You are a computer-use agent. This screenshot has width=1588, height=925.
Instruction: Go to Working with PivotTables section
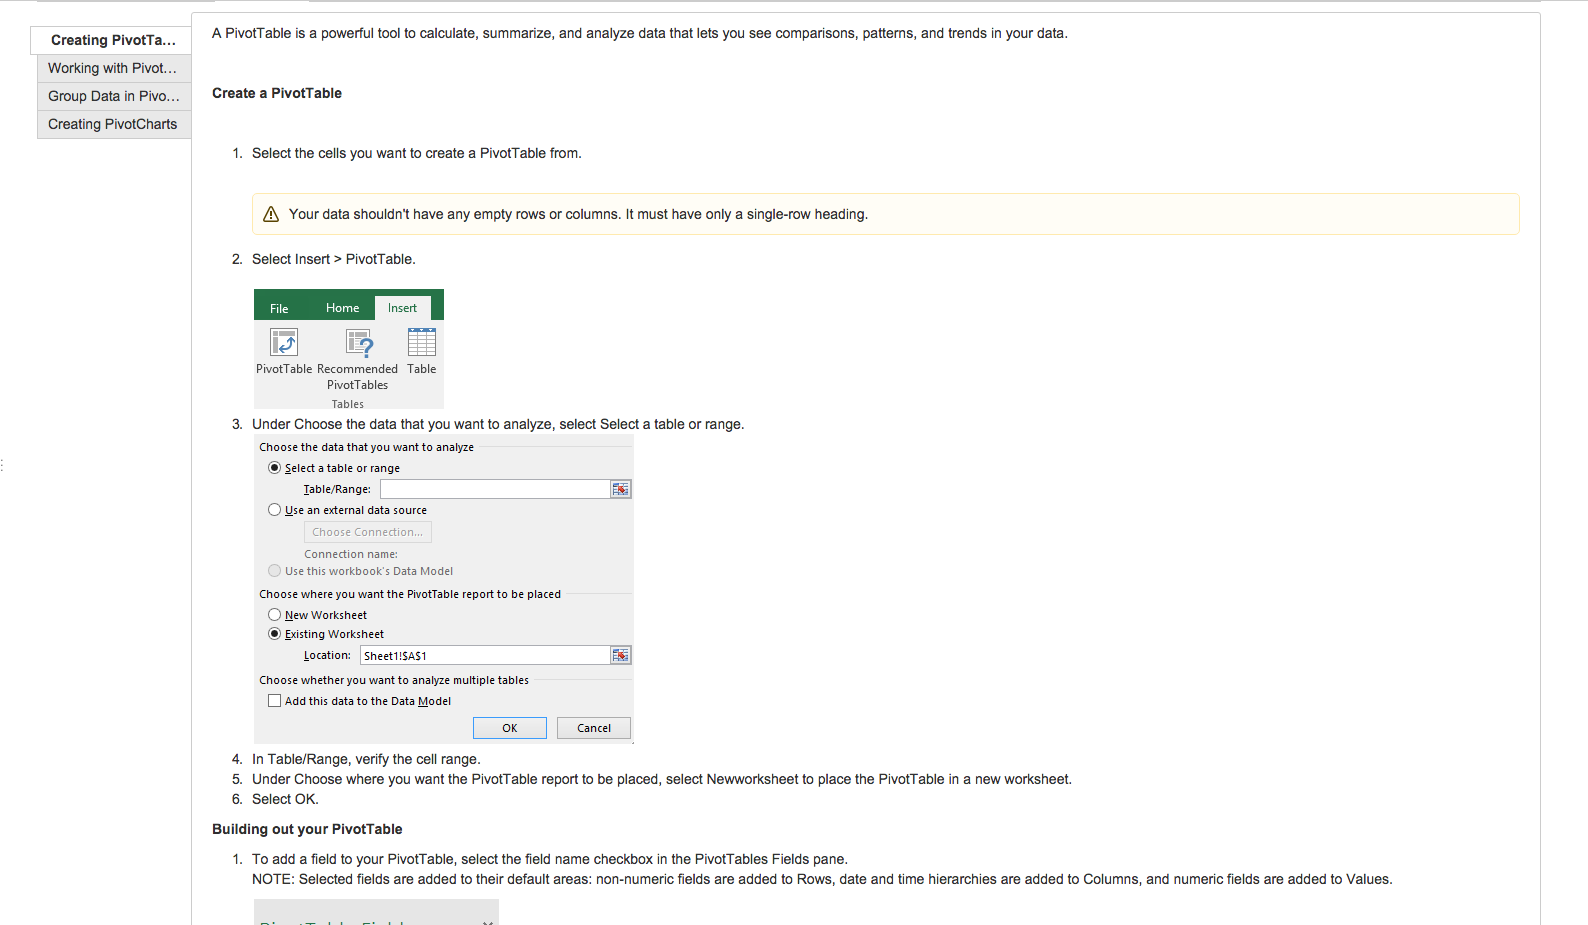coord(114,68)
